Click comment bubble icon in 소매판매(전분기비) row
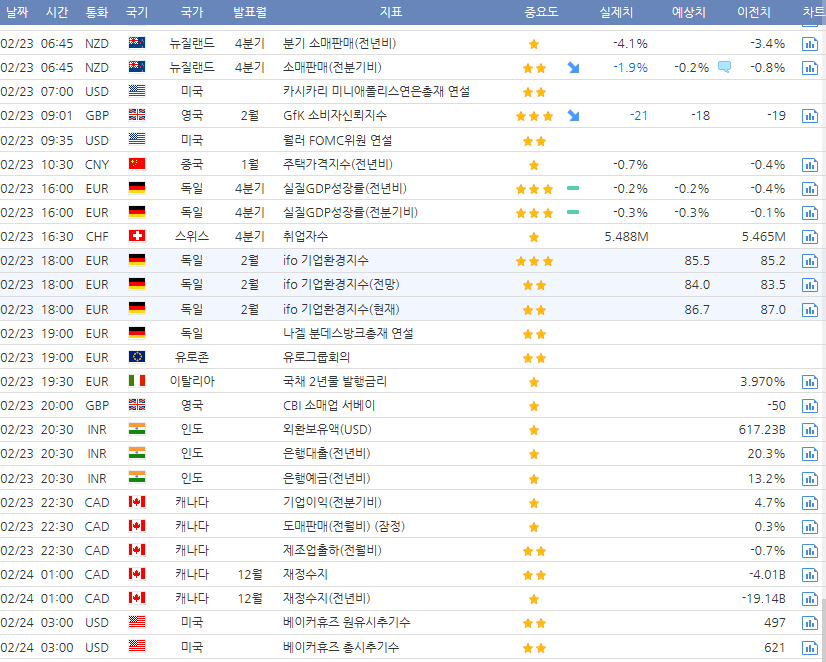The image size is (826, 662). [x=724, y=67]
